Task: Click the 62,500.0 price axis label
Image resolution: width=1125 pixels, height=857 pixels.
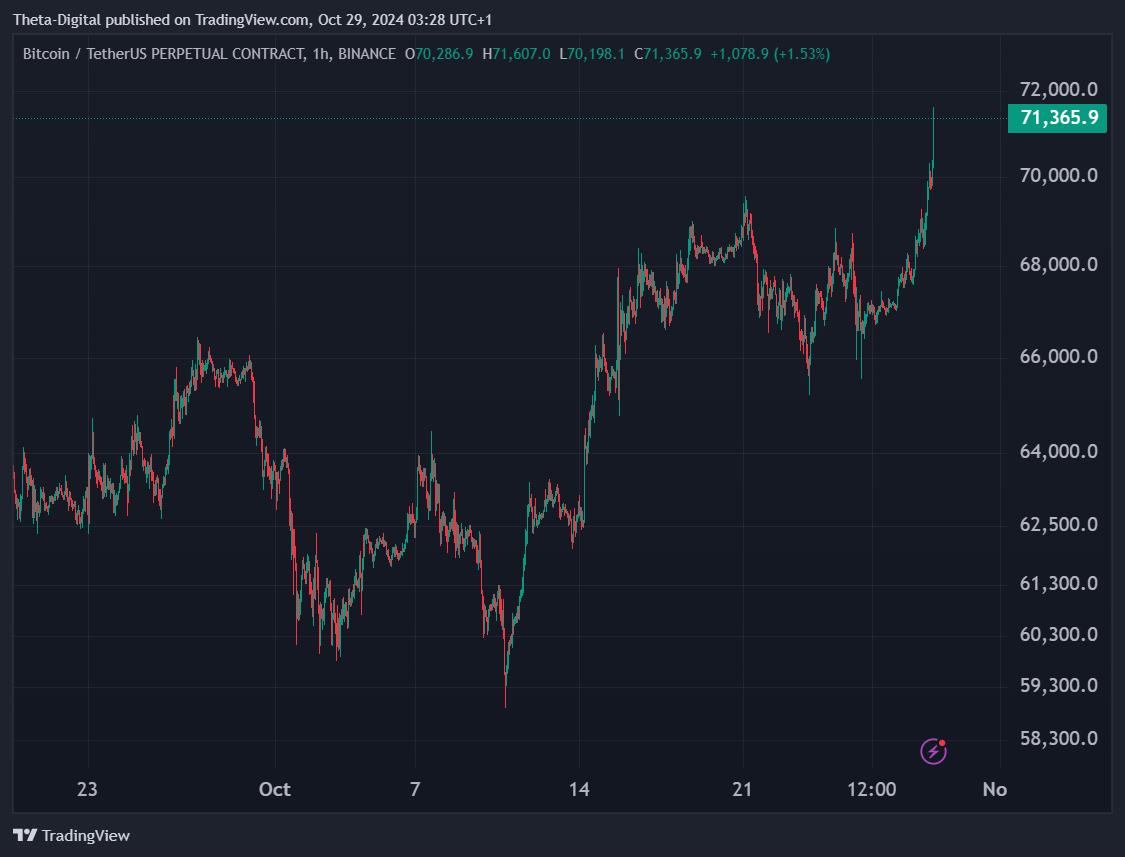Action: coord(1058,524)
